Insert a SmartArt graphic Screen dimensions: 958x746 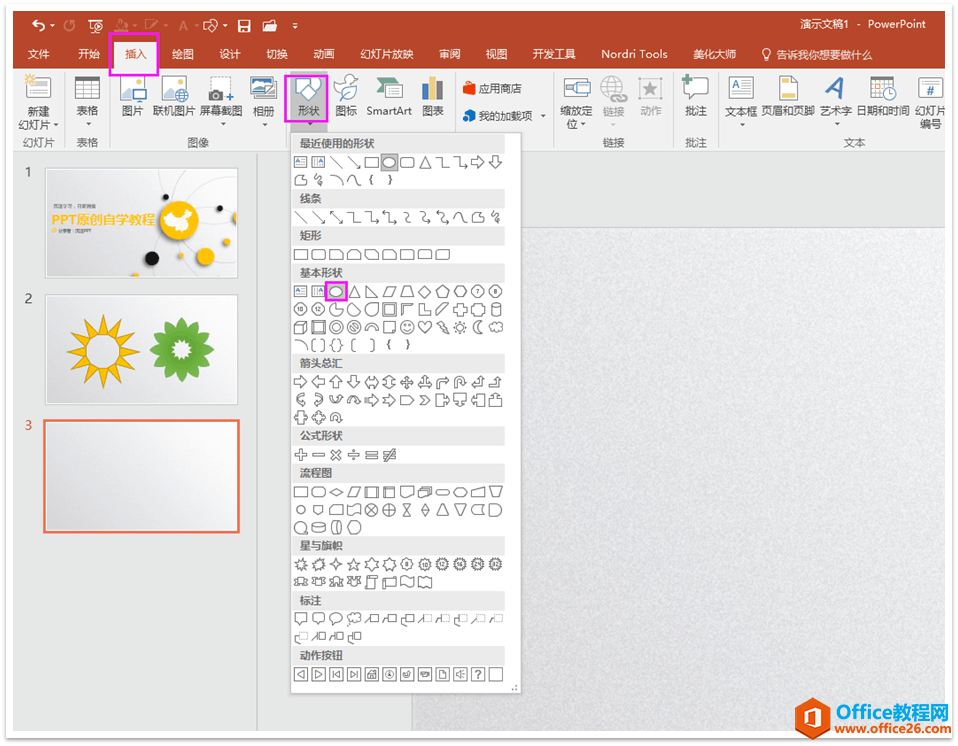pyautogui.click(x=389, y=97)
